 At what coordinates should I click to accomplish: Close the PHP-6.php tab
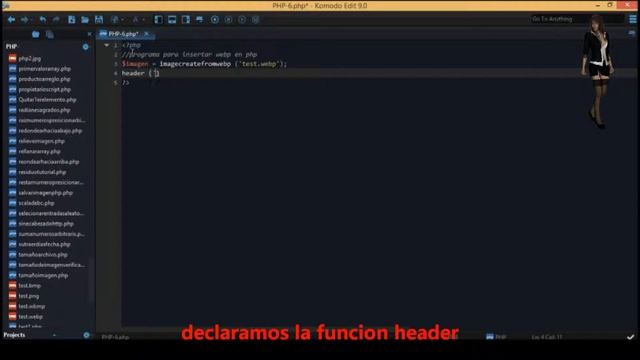pyautogui.click(x=147, y=33)
